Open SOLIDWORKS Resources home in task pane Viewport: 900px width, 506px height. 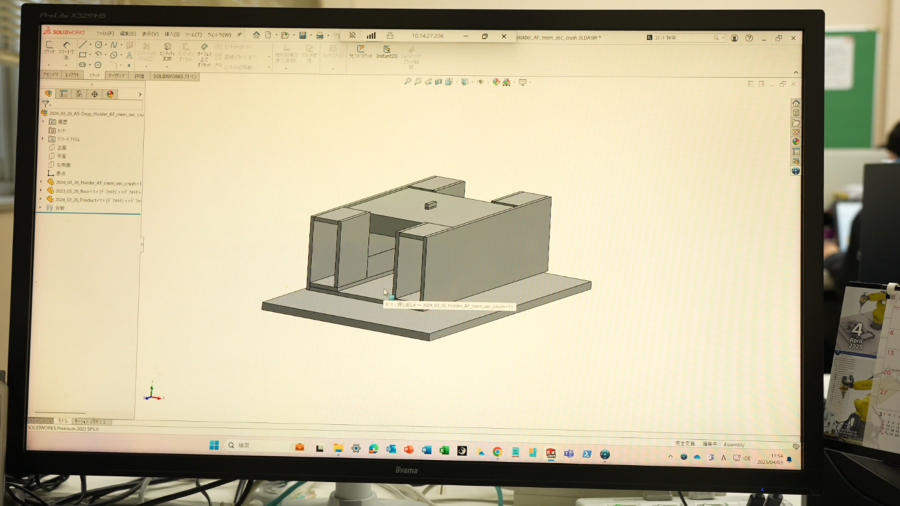(x=796, y=103)
